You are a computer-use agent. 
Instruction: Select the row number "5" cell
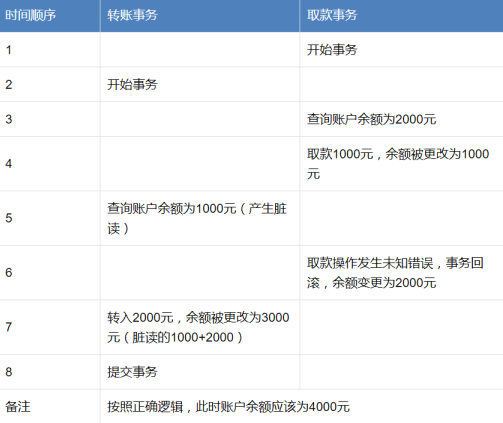[x=50, y=218]
